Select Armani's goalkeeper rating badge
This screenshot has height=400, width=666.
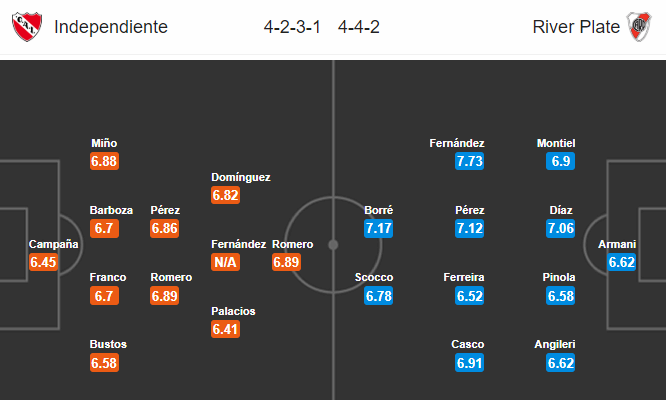tap(621, 262)
